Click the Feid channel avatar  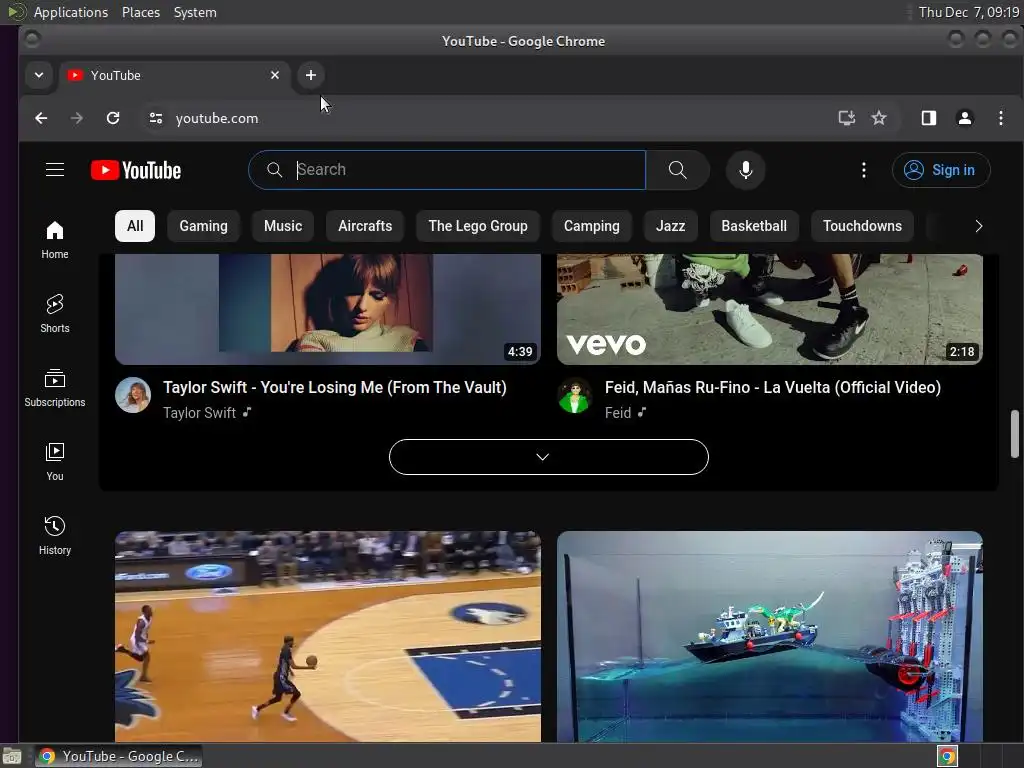(x=575, y=395)
